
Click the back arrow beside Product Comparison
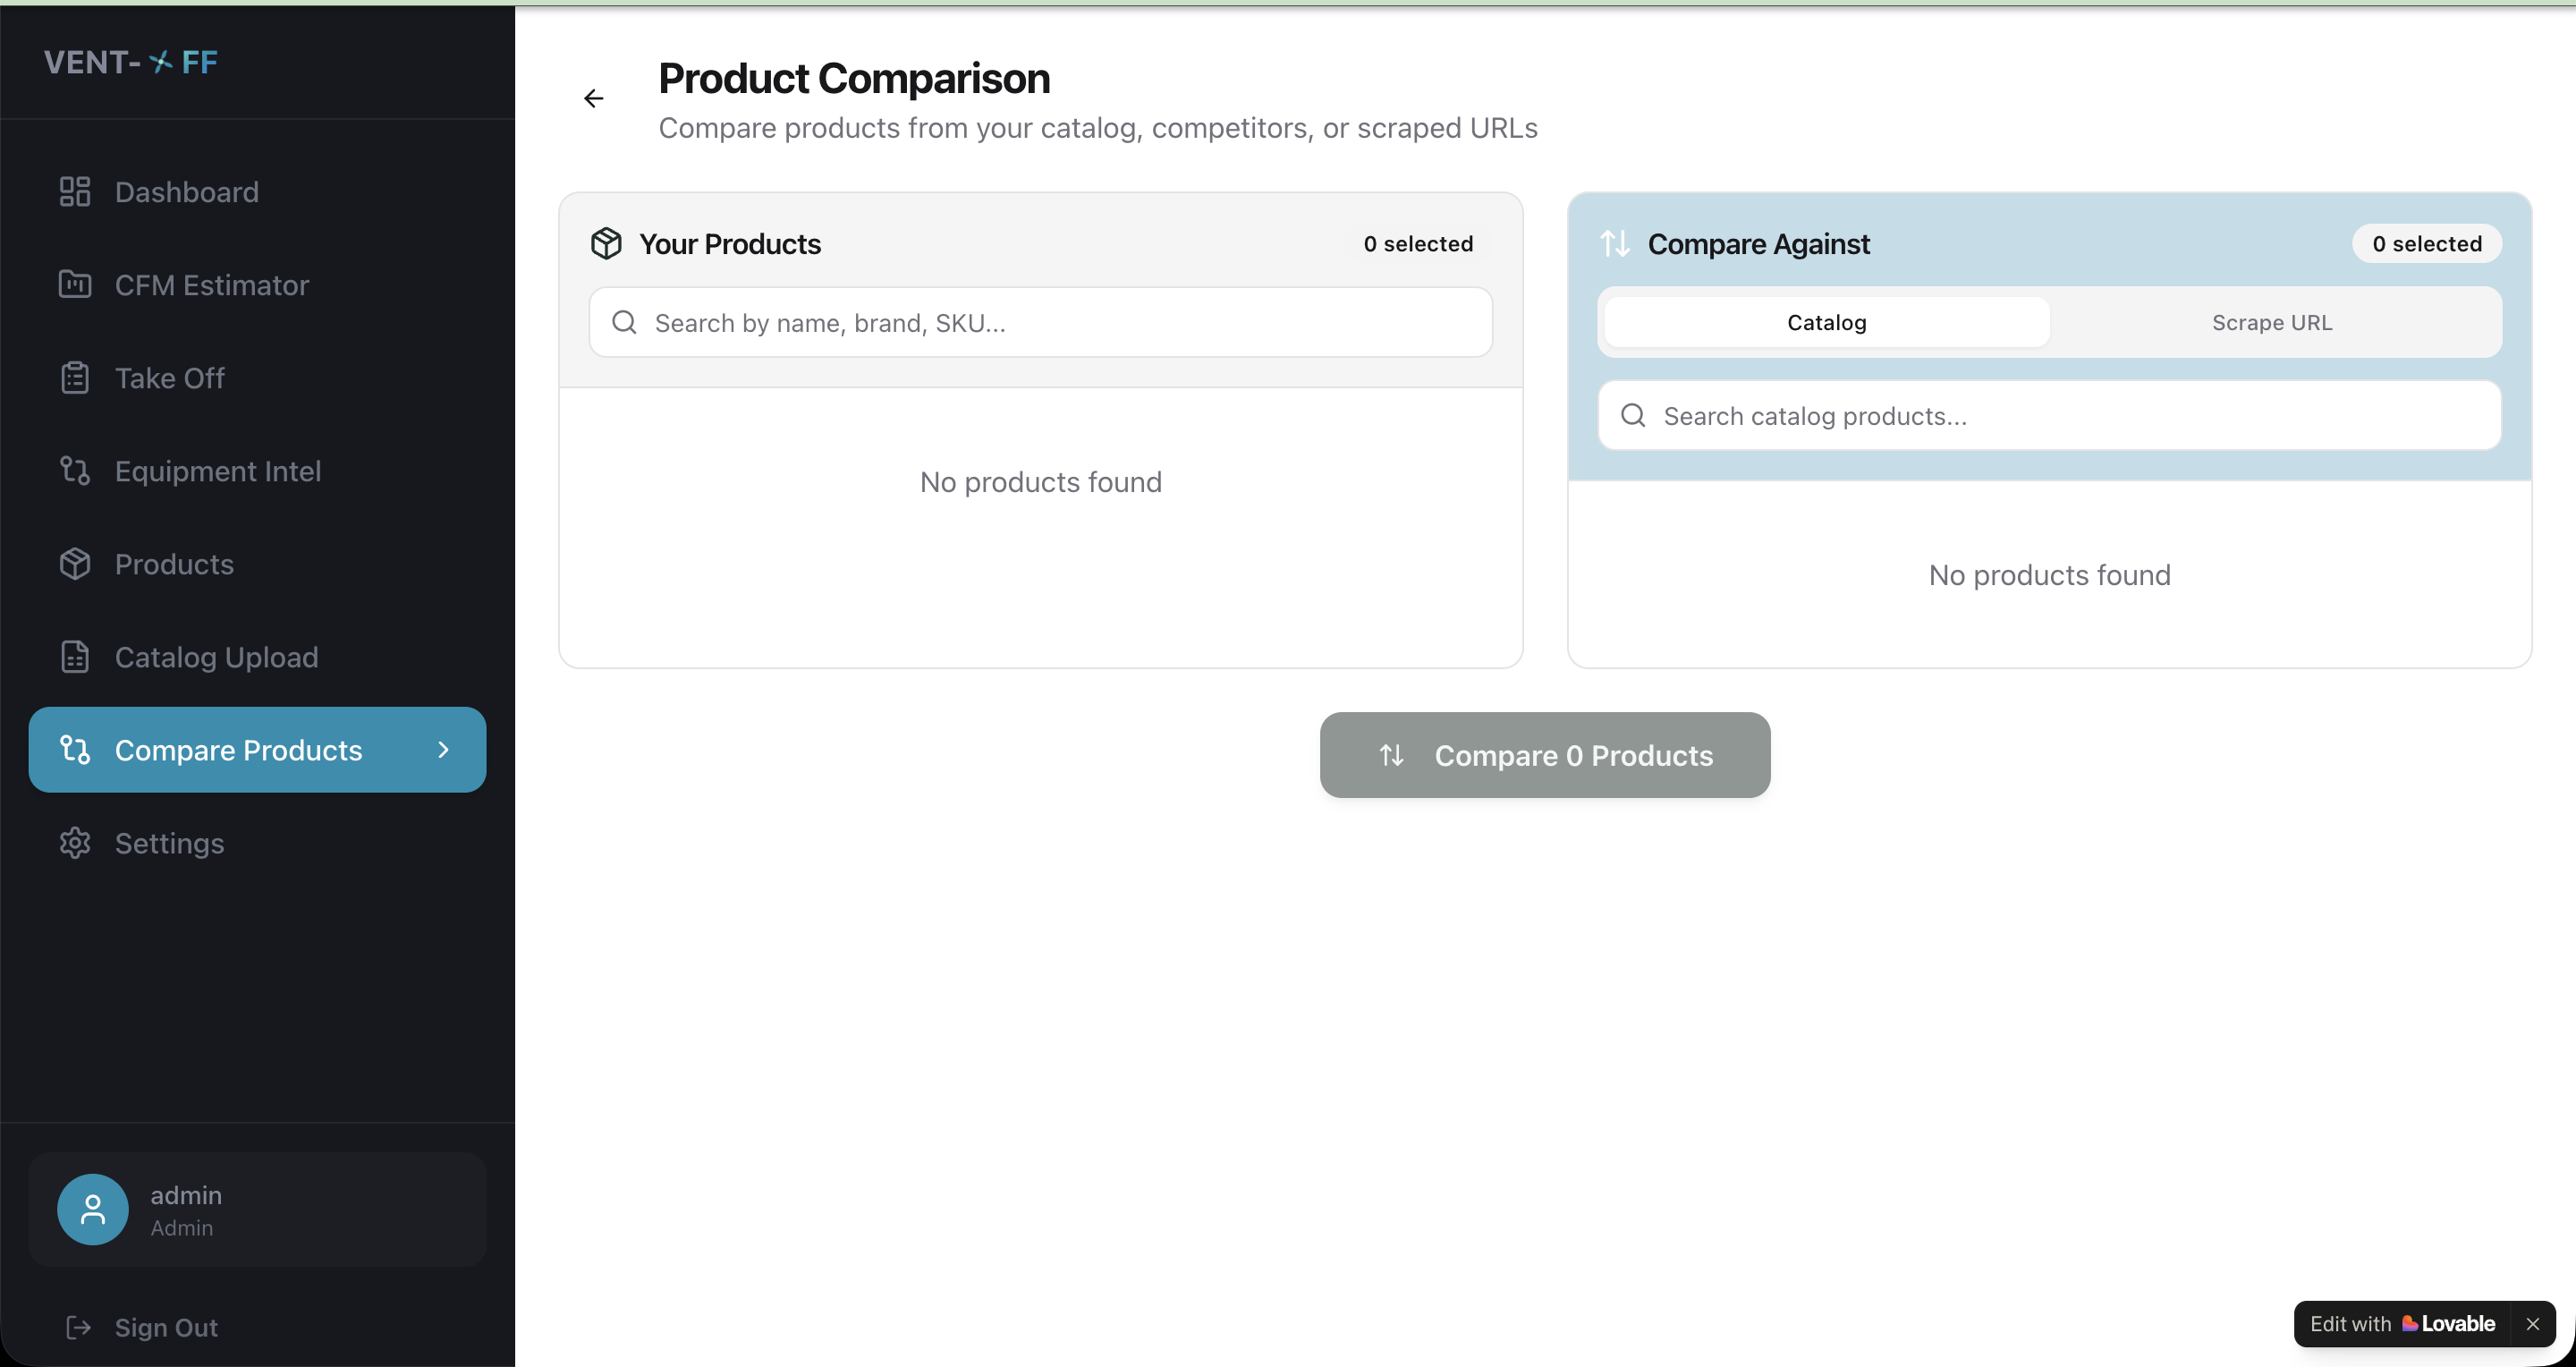pos(594,98)
